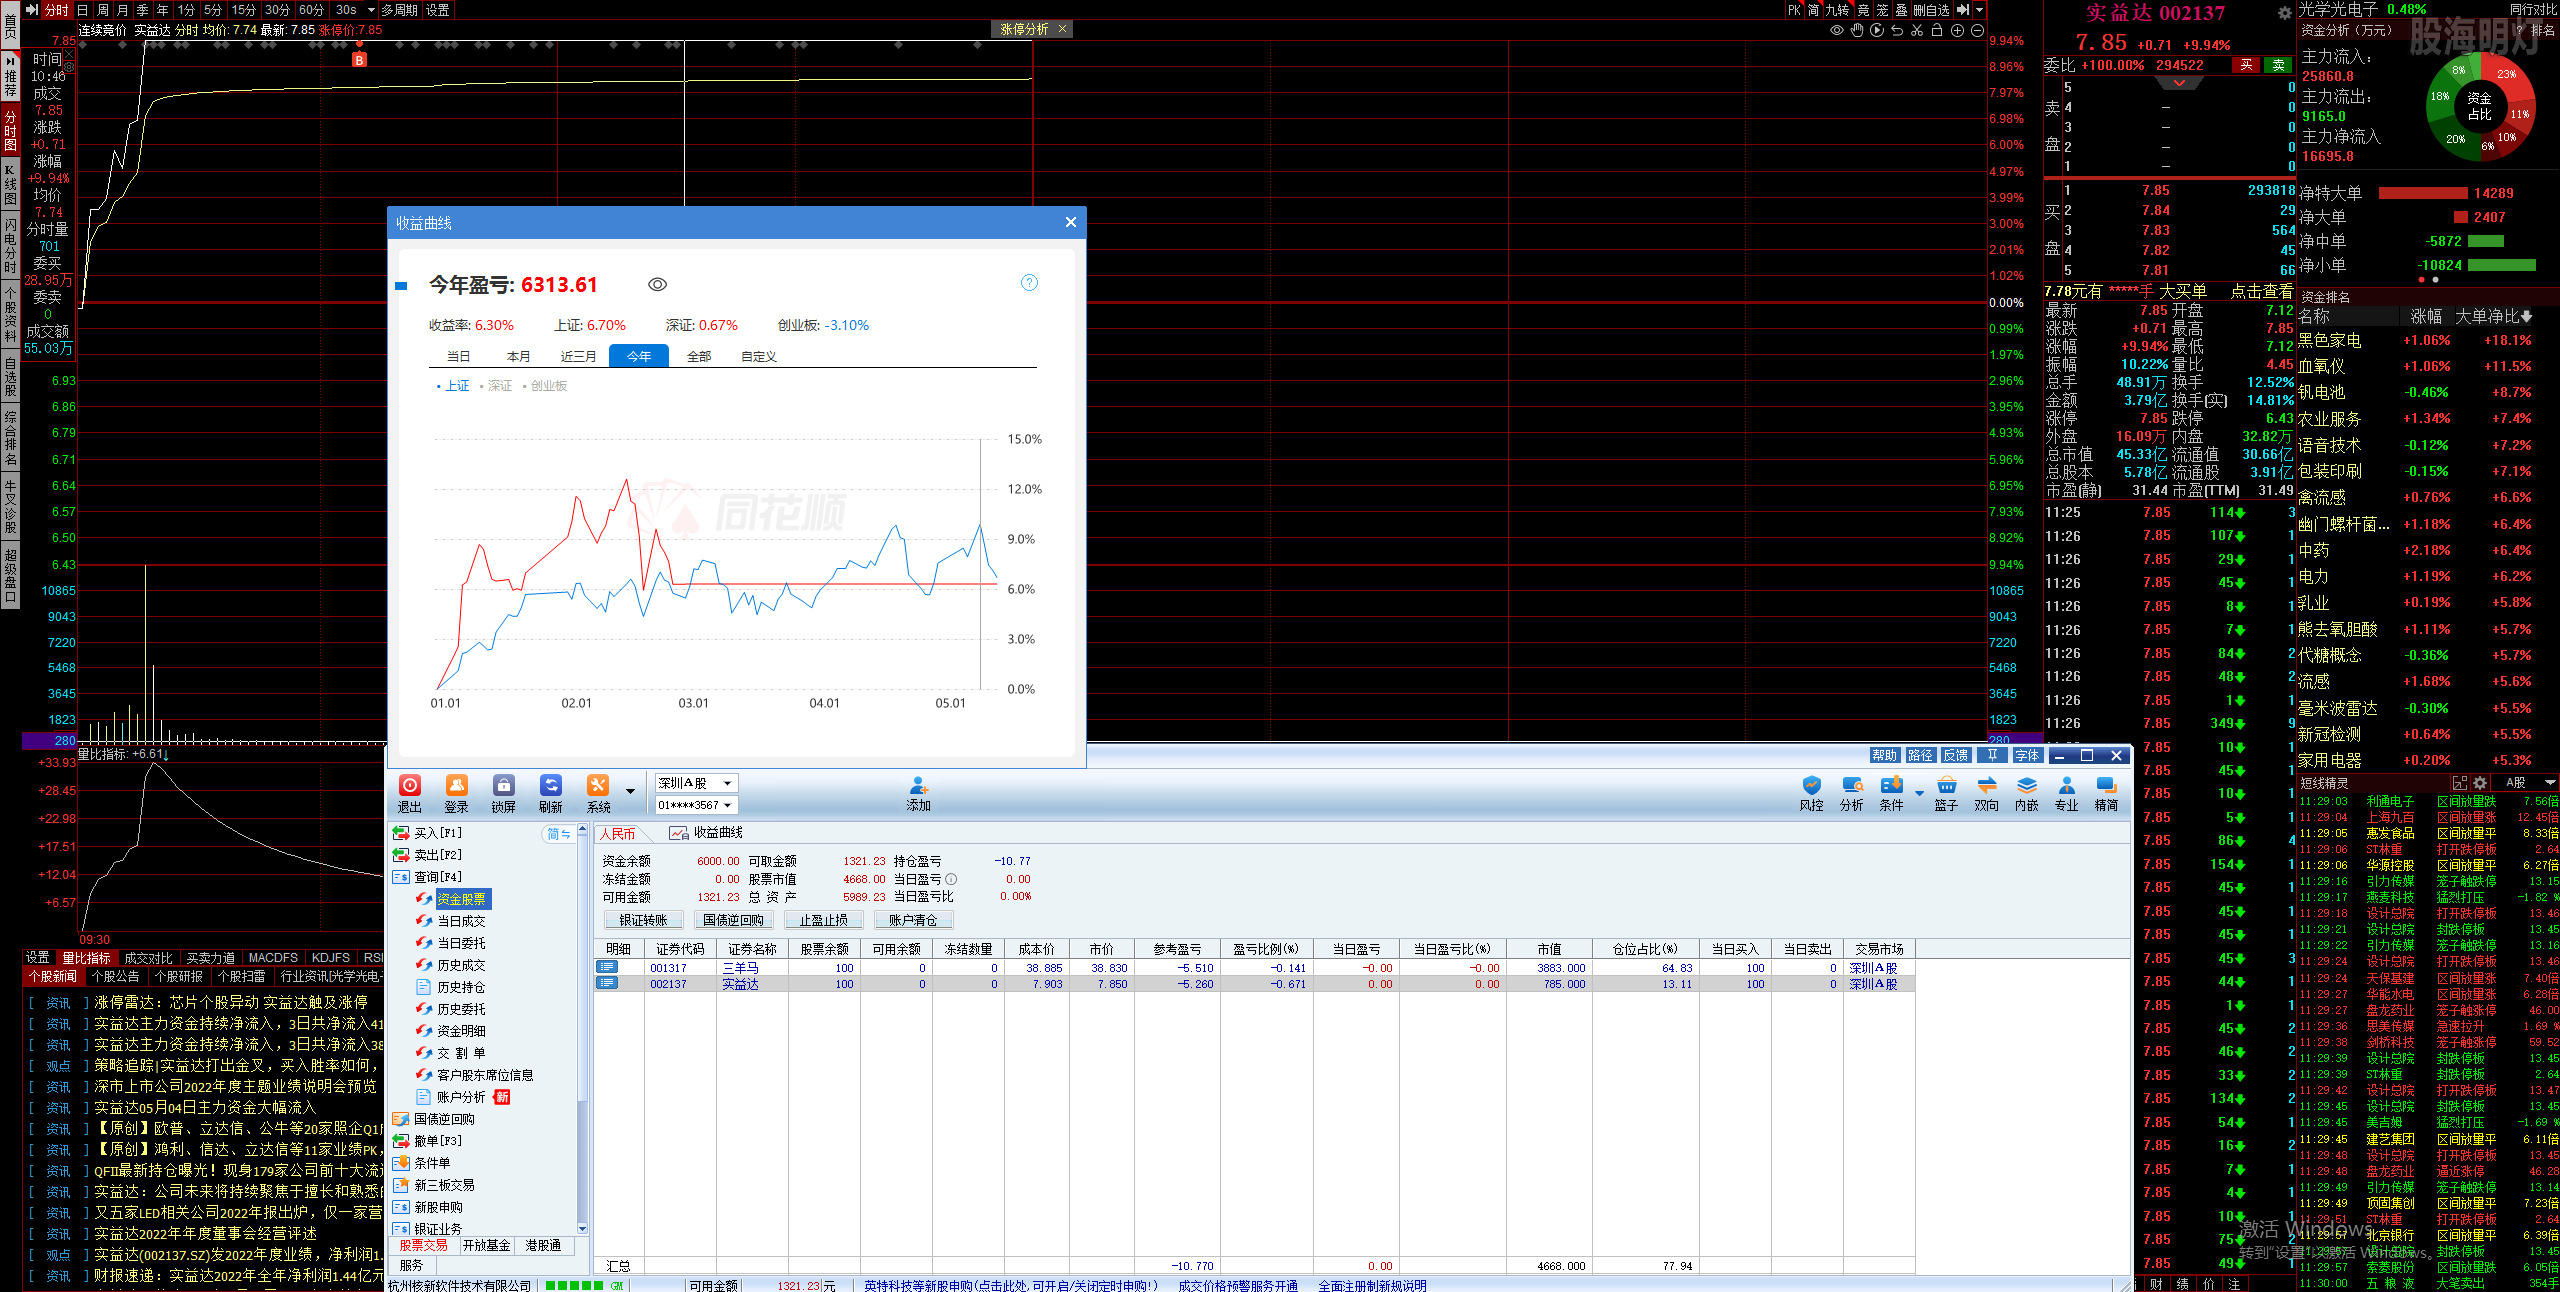Select 资金股票 in query tree
Screen dimensions: 2560x1292
tap(461, 899)
